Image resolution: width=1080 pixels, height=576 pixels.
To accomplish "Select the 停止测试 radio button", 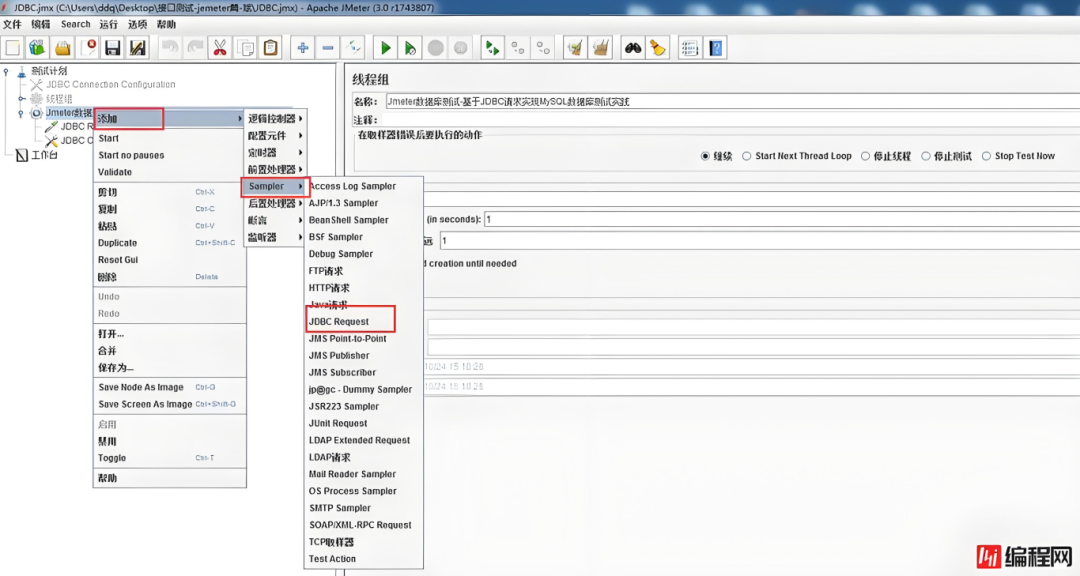I will (x=926, y=156).
